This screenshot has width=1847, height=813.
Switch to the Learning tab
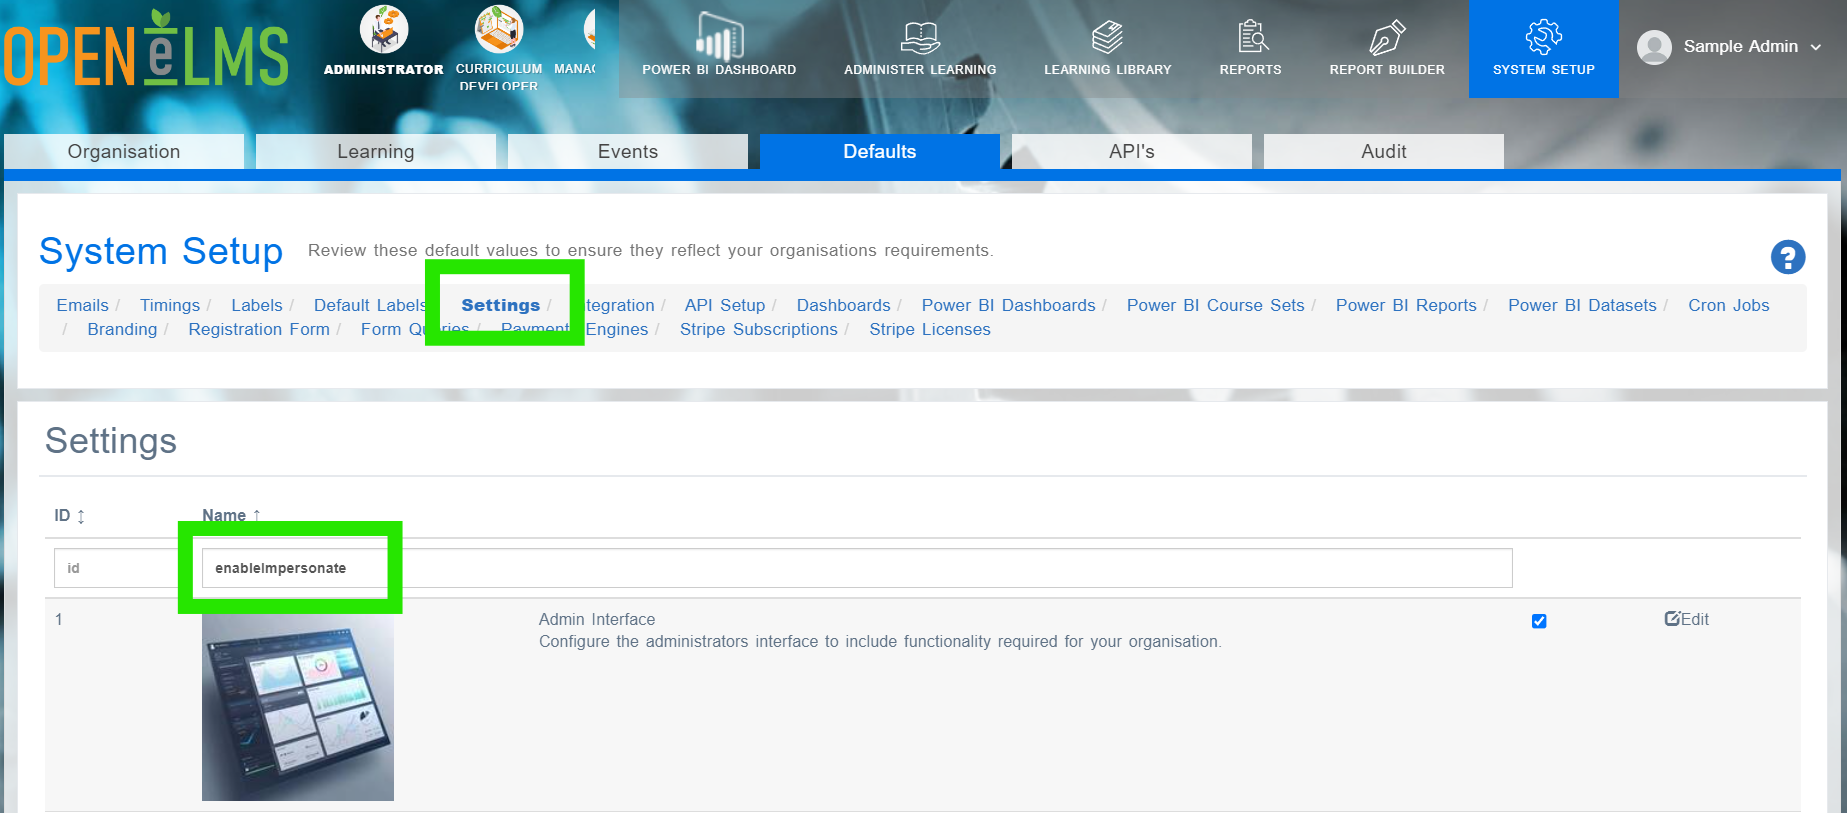coord(376,152)
